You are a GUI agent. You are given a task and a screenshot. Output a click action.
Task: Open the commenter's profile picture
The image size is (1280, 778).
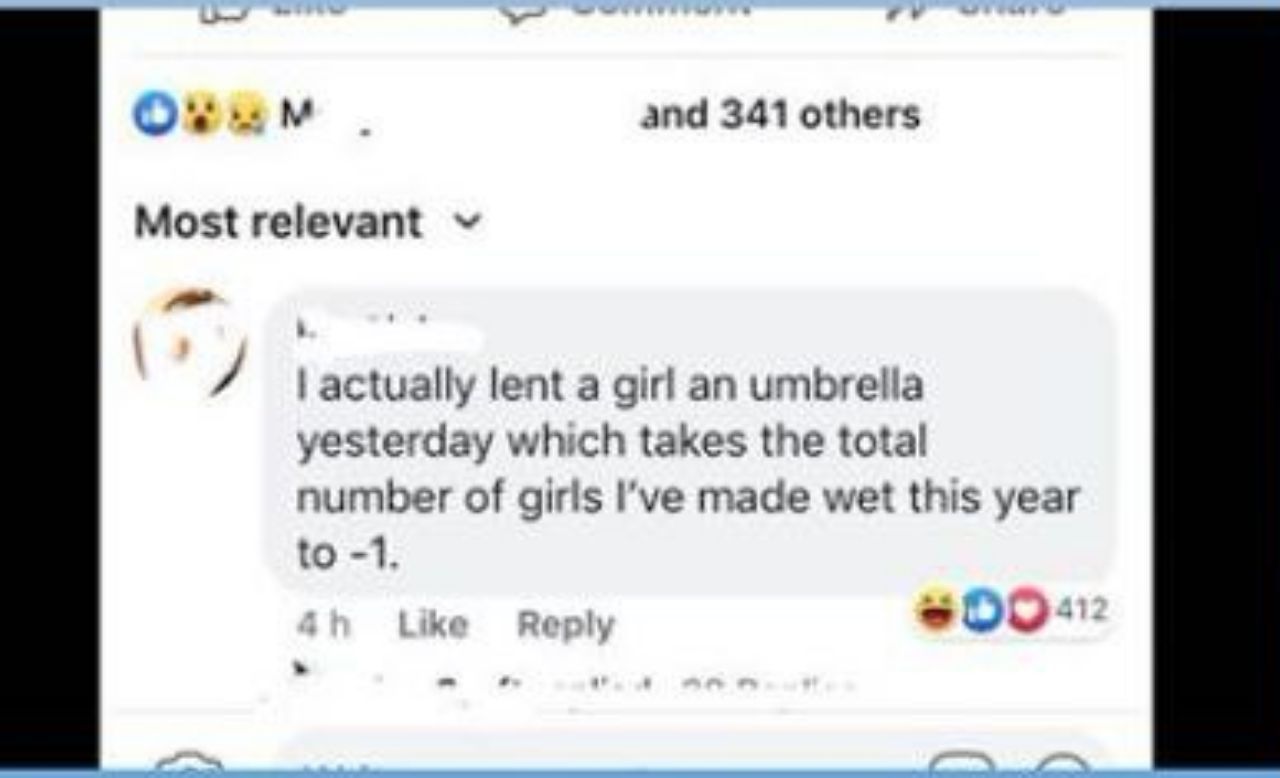click(x=191, y=342)
